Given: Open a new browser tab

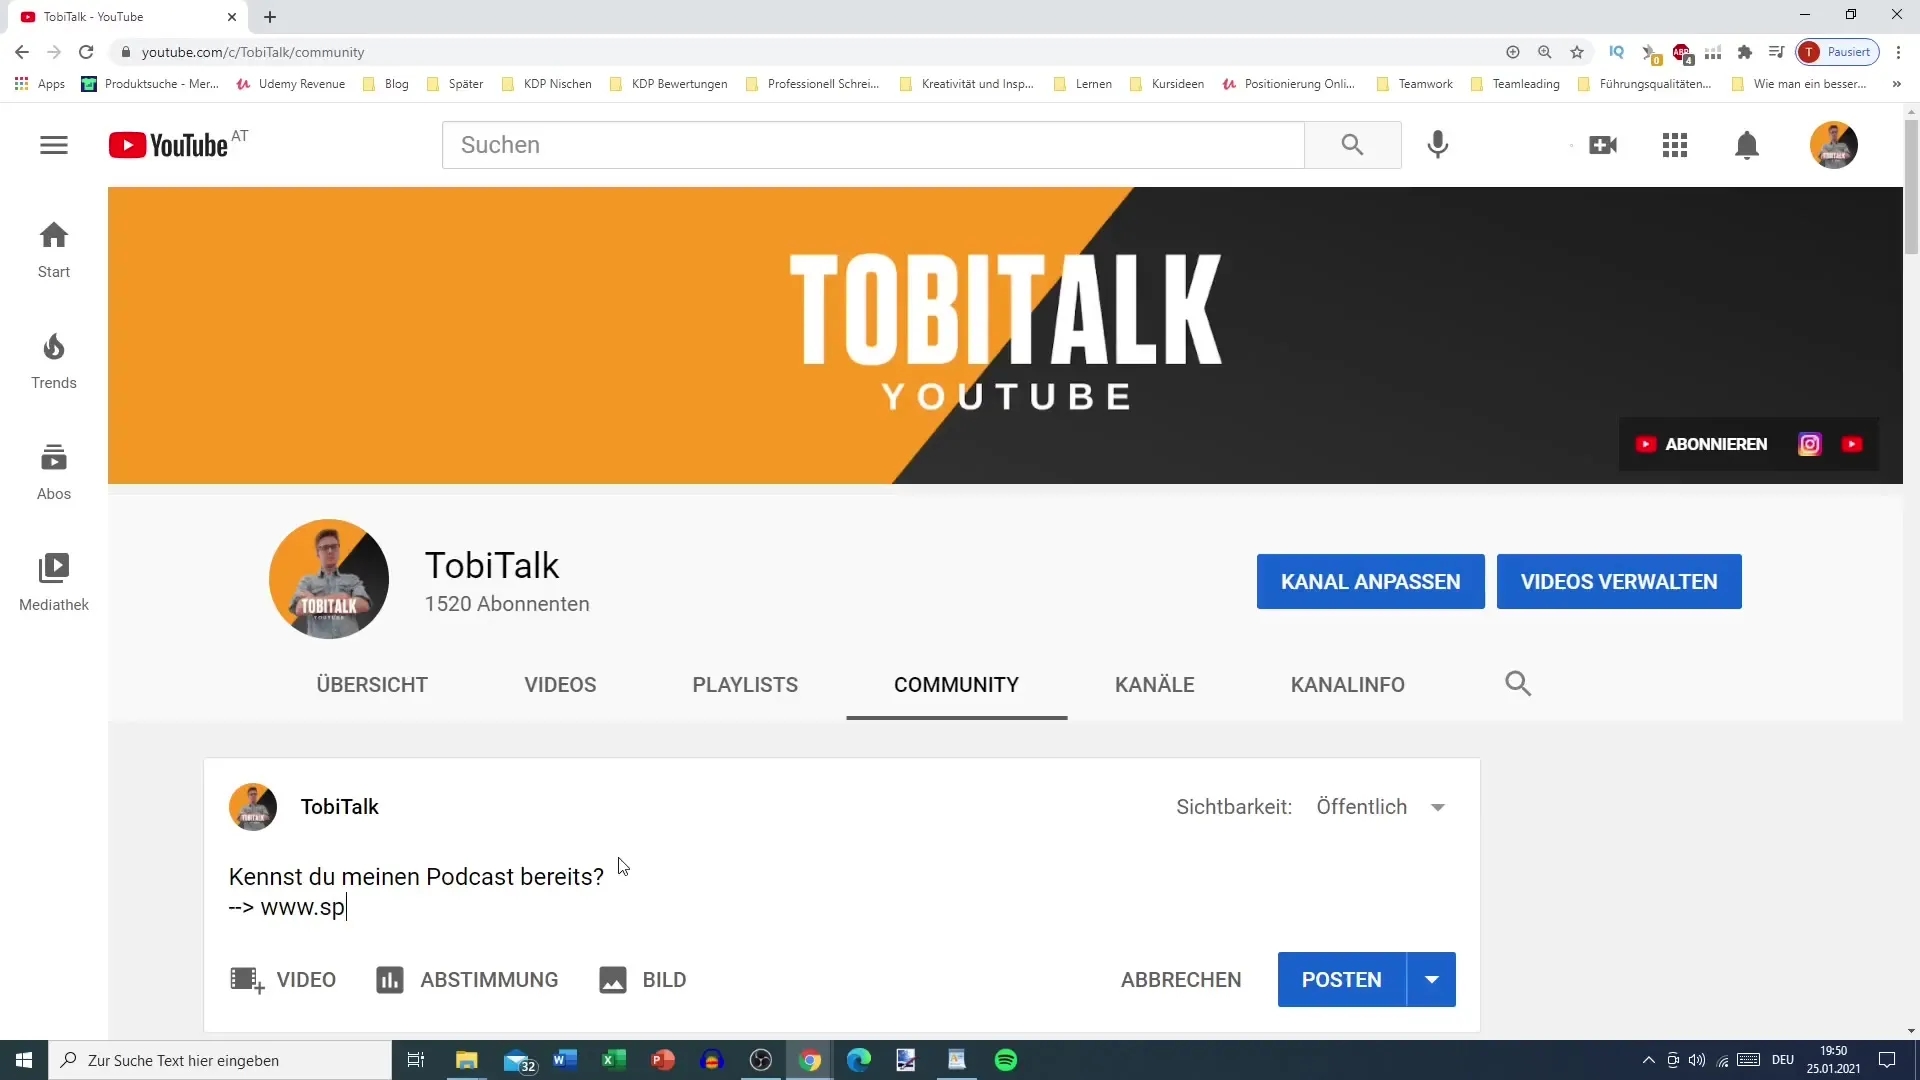Looking at the screenshot, I should (x=270, y=17).
